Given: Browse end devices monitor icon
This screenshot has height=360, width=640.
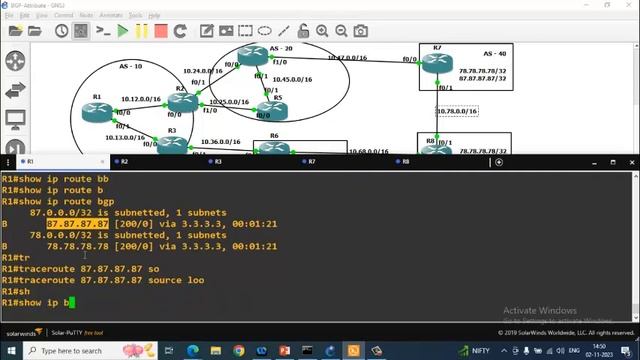Looking at the screenshot, I should 15,120.
